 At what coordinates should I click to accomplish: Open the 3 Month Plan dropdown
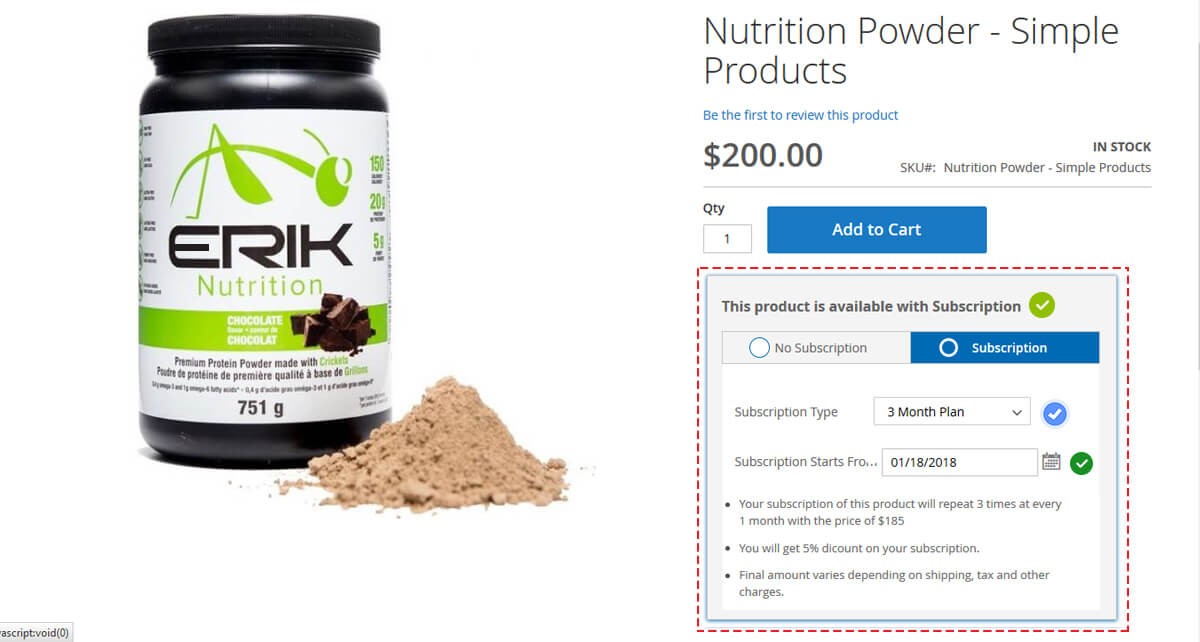coord(951,412)
